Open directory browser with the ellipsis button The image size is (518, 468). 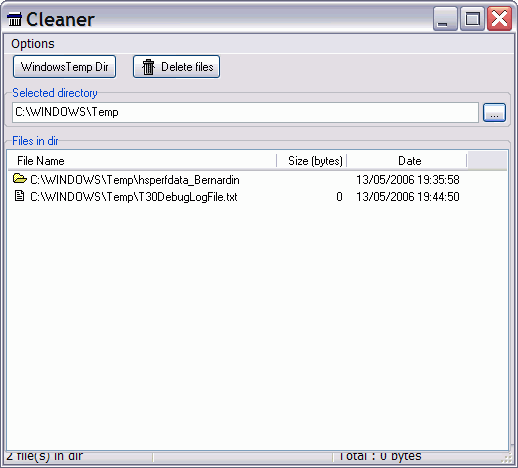pyautogui.click(x=494, y=113)
